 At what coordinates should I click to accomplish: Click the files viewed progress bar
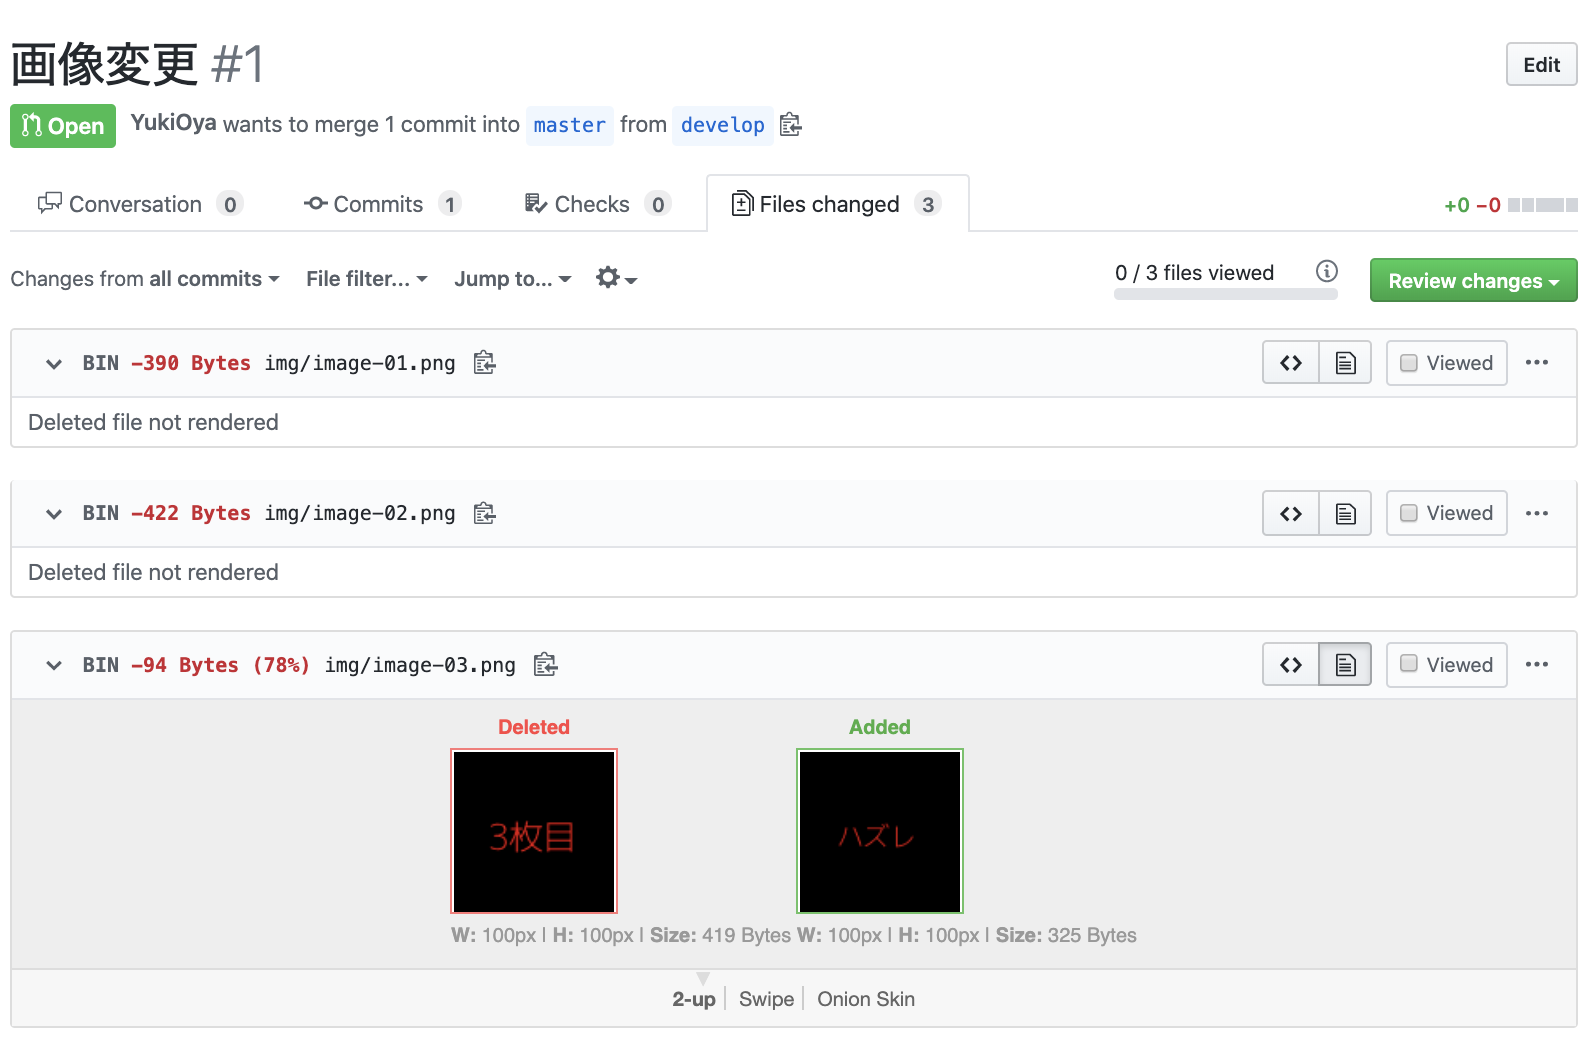pyautogui.click(x=1225, y=295)
